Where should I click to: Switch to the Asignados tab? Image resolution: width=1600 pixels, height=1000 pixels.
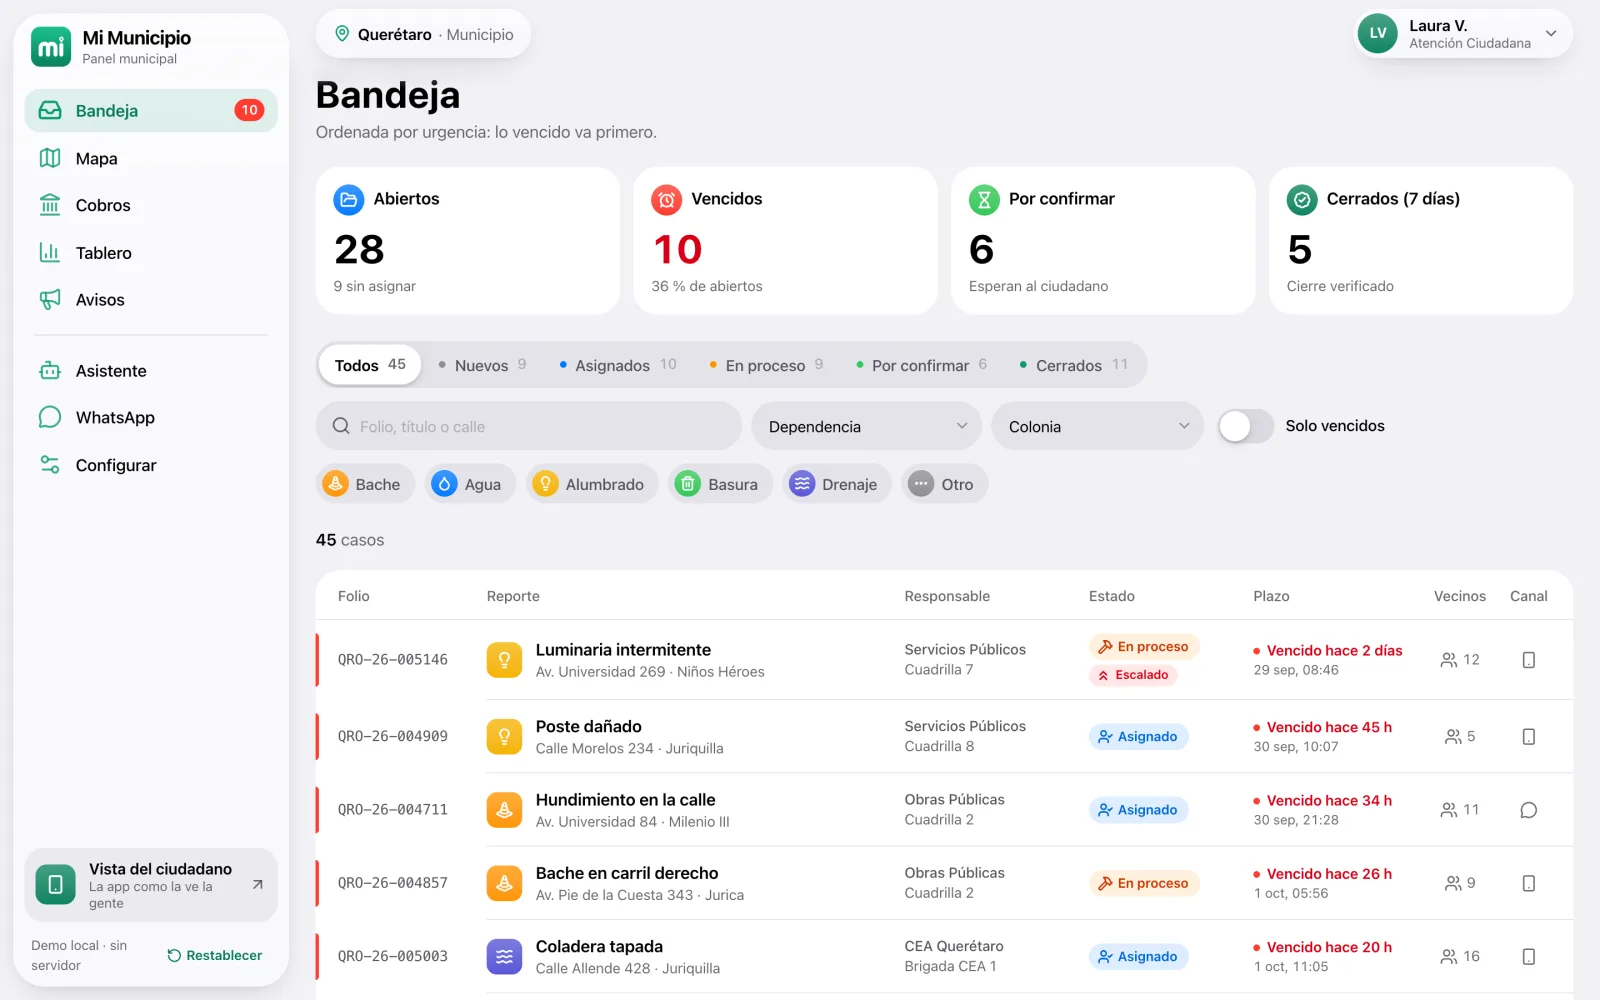point(618,365)
